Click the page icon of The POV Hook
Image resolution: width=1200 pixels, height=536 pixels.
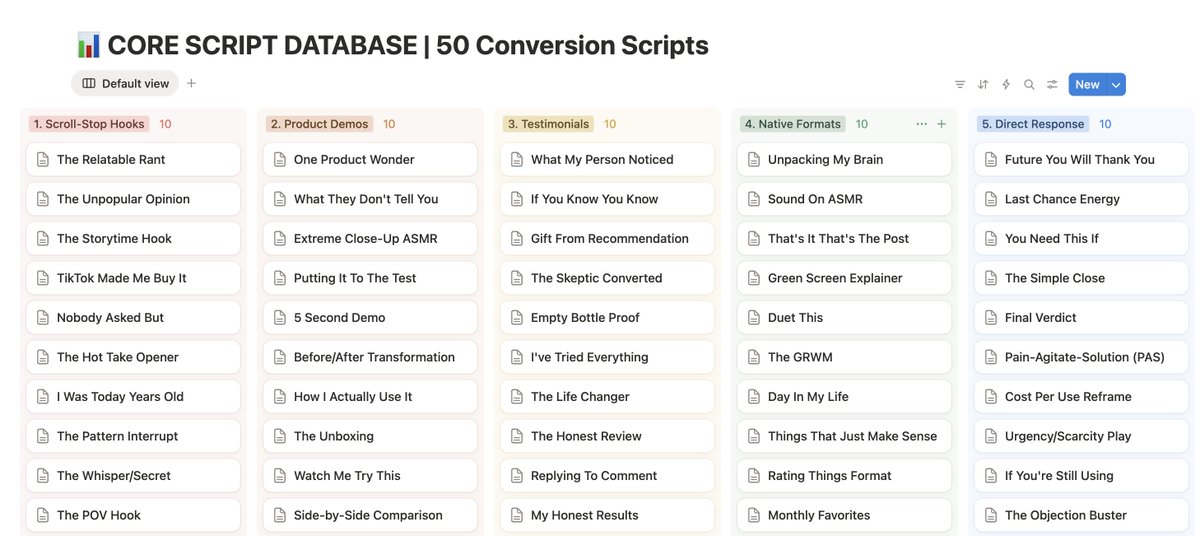(43, 516)
